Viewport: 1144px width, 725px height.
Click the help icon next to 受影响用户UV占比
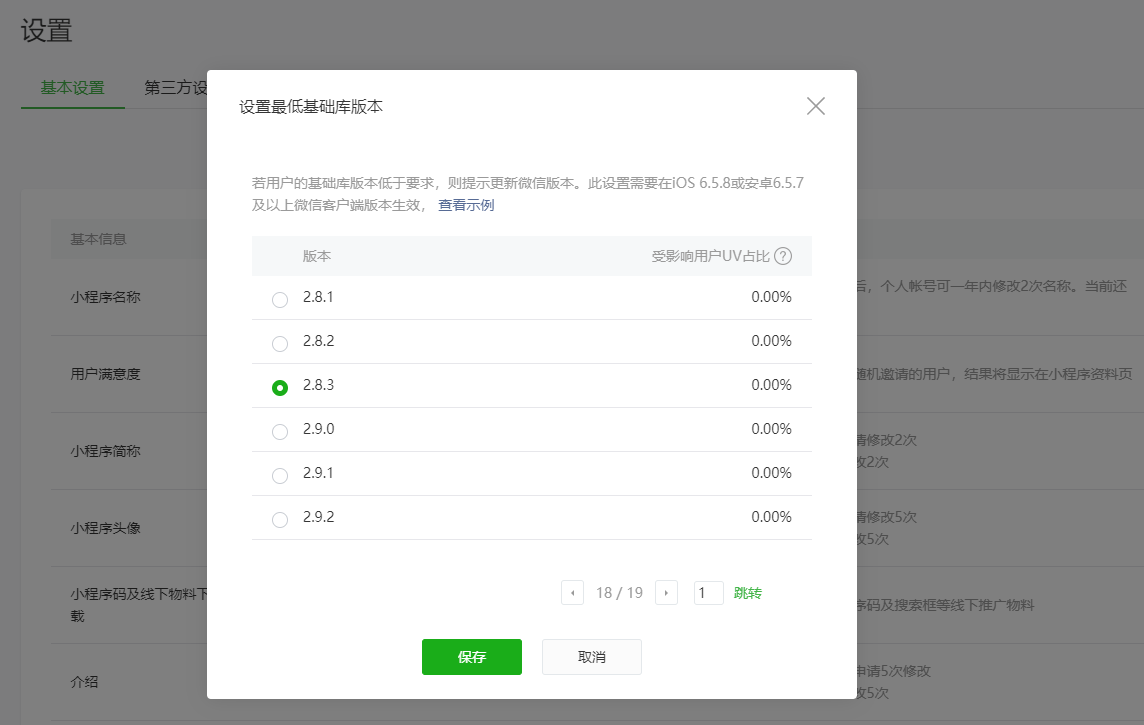point(783,256)
